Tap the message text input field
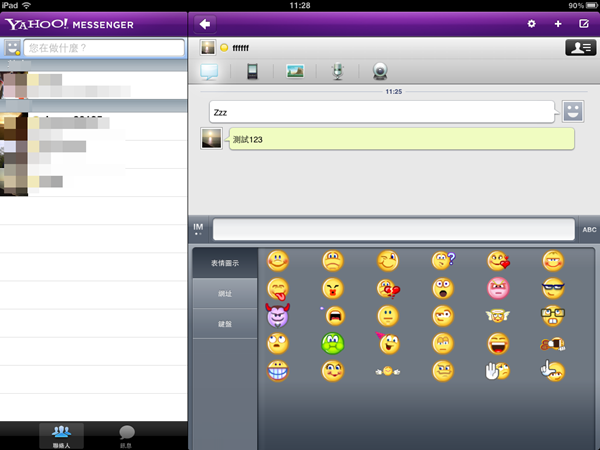 coord(394,230)
